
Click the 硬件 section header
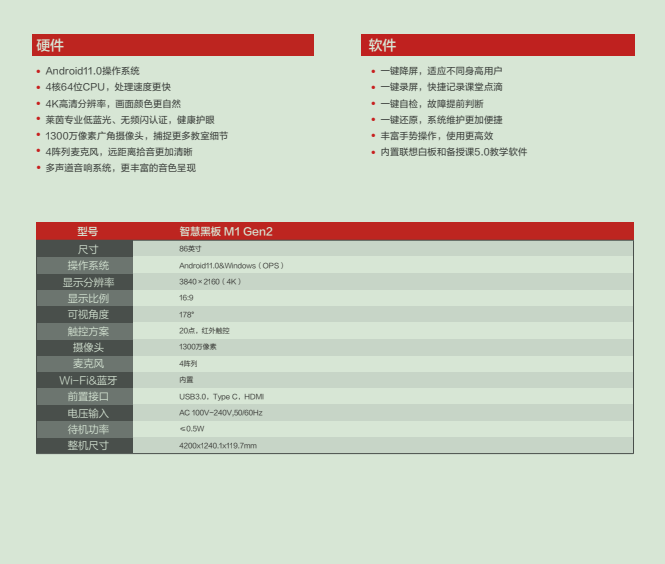[173, 45]
